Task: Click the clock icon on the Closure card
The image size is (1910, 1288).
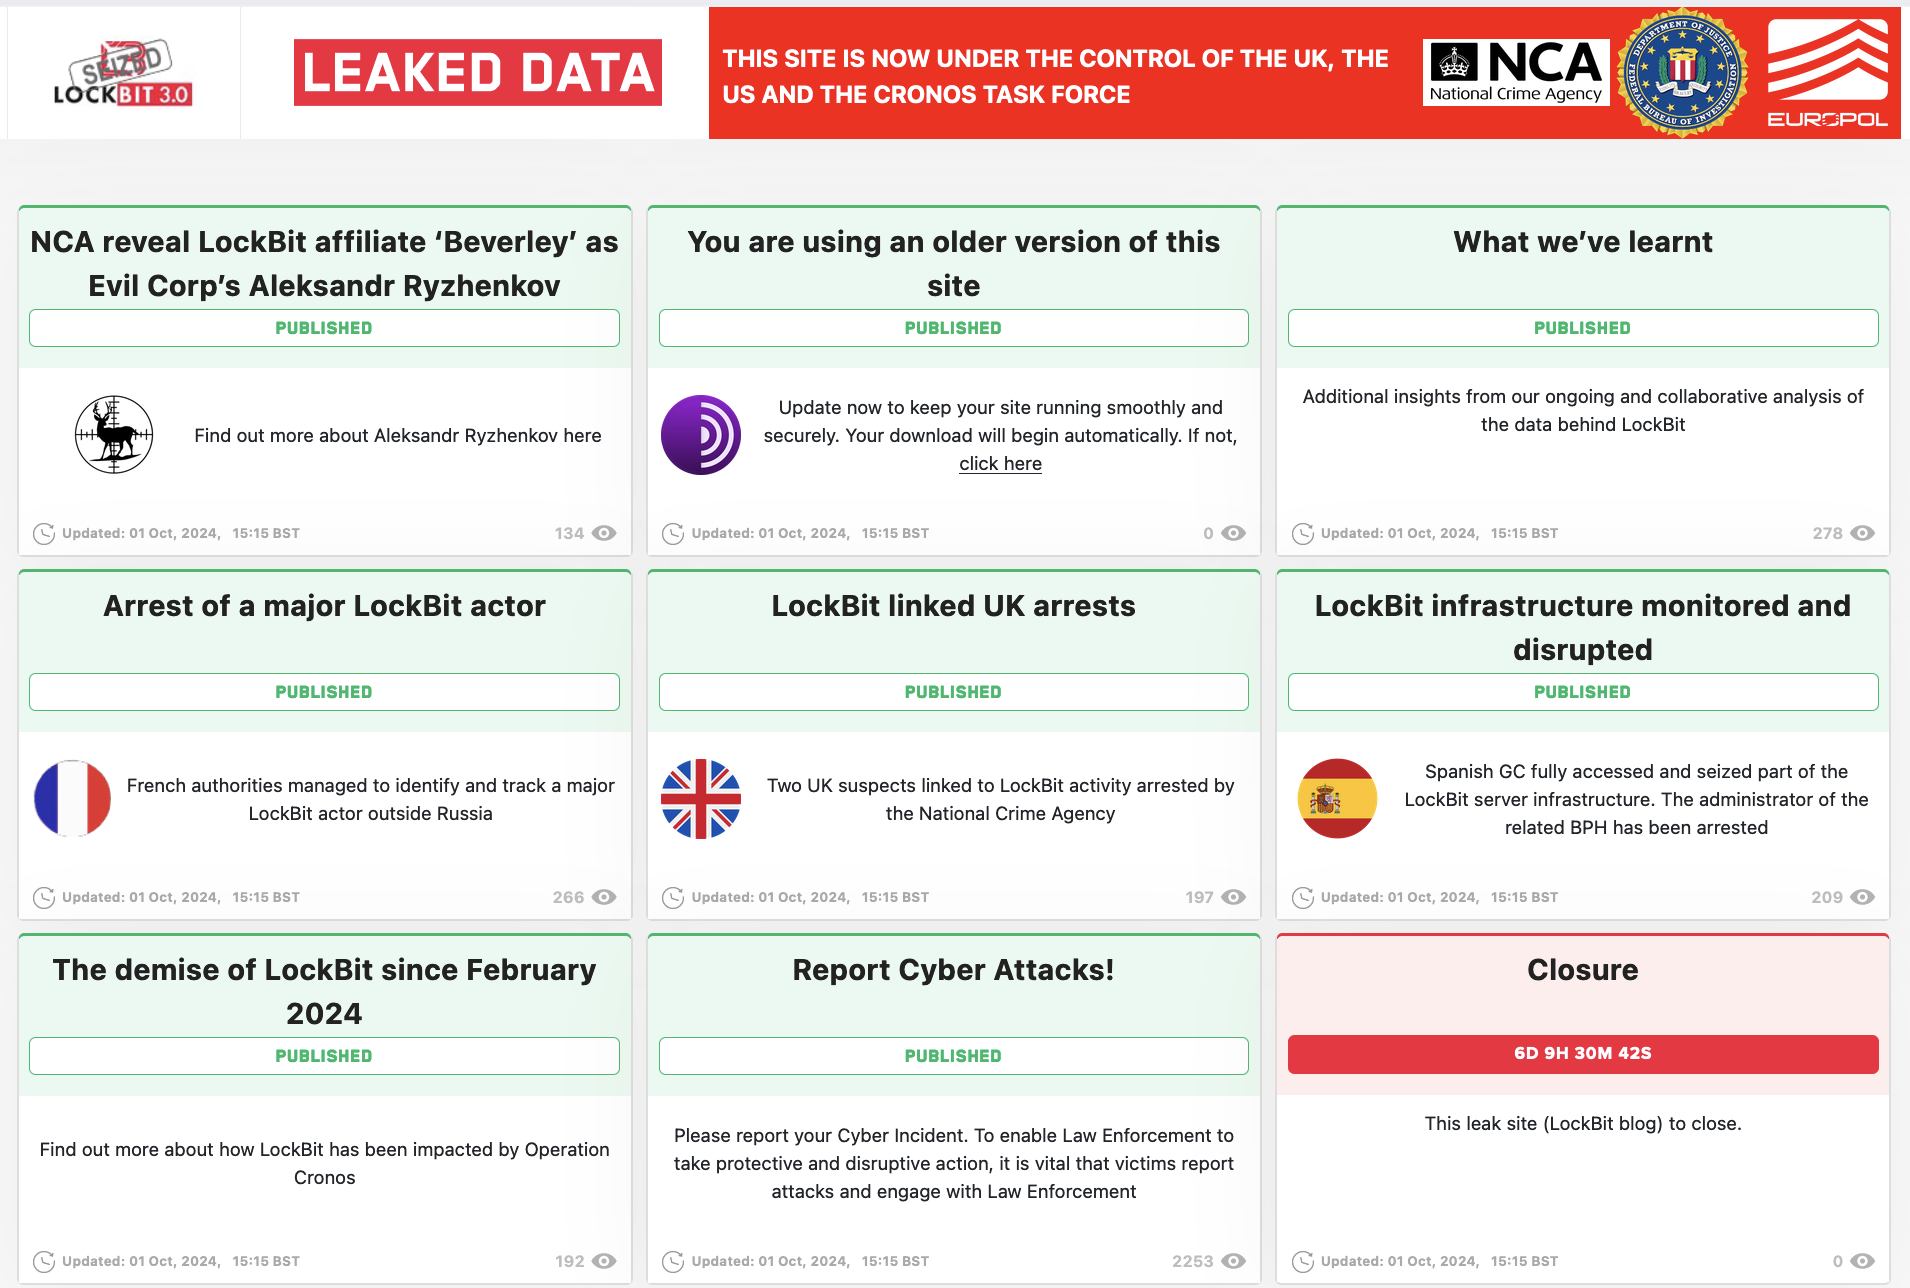Action: 1302,1261
